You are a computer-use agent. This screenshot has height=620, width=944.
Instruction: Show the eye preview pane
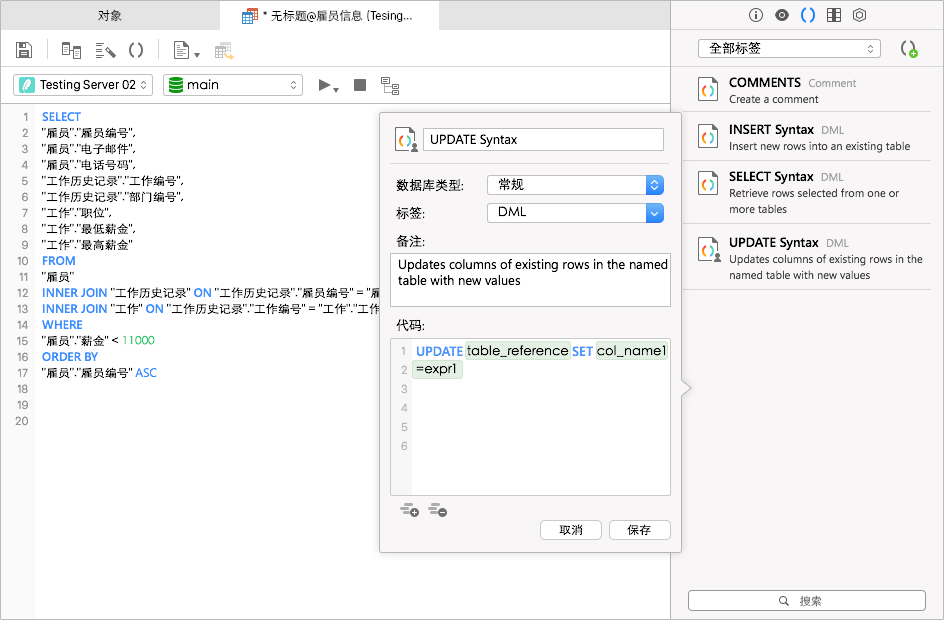click(x=781, y=15)
